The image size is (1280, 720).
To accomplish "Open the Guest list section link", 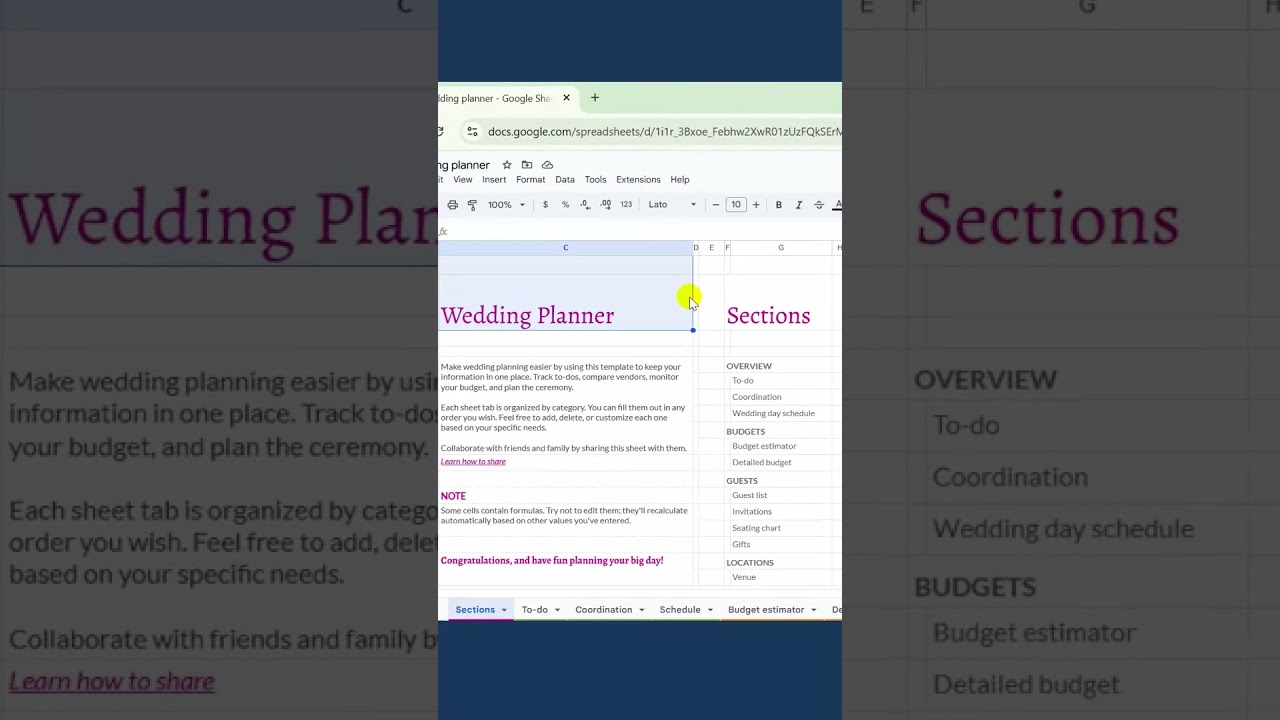I will point(749,495).
